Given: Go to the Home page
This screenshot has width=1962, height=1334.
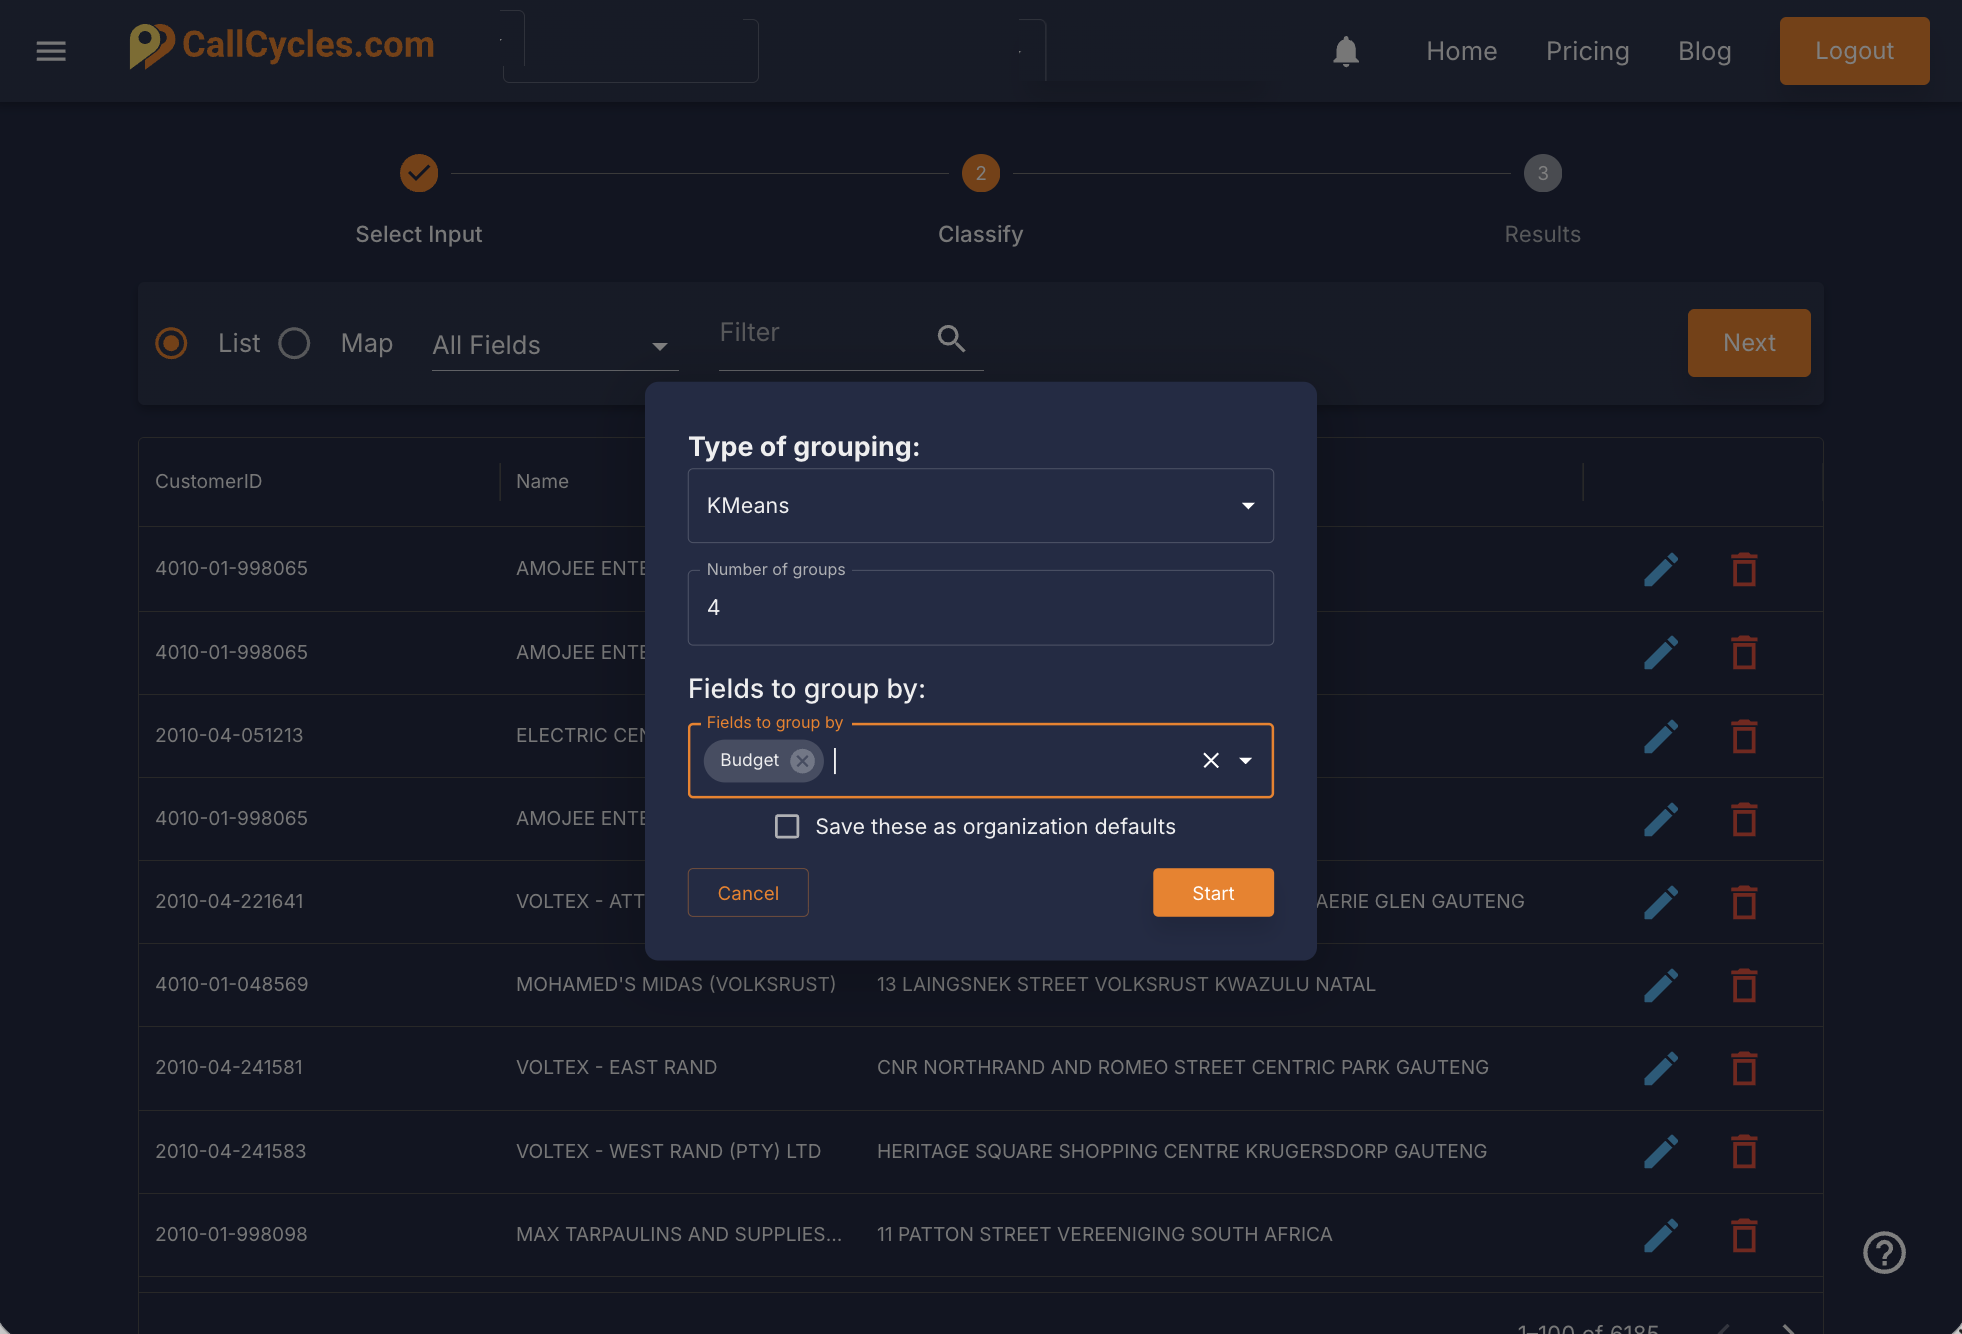Looking at the screenshot, I should pos(1461,51).
